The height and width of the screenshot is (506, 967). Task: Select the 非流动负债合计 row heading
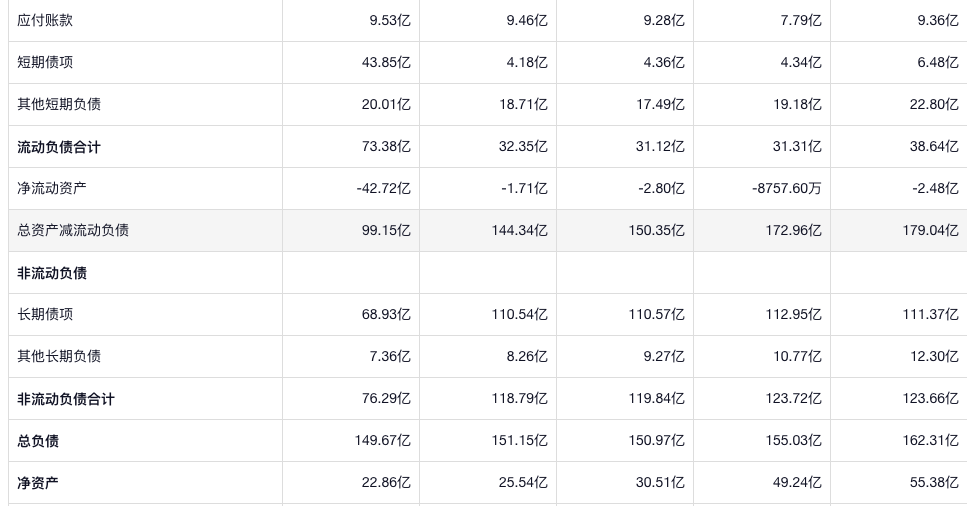[x=66, y=399]
